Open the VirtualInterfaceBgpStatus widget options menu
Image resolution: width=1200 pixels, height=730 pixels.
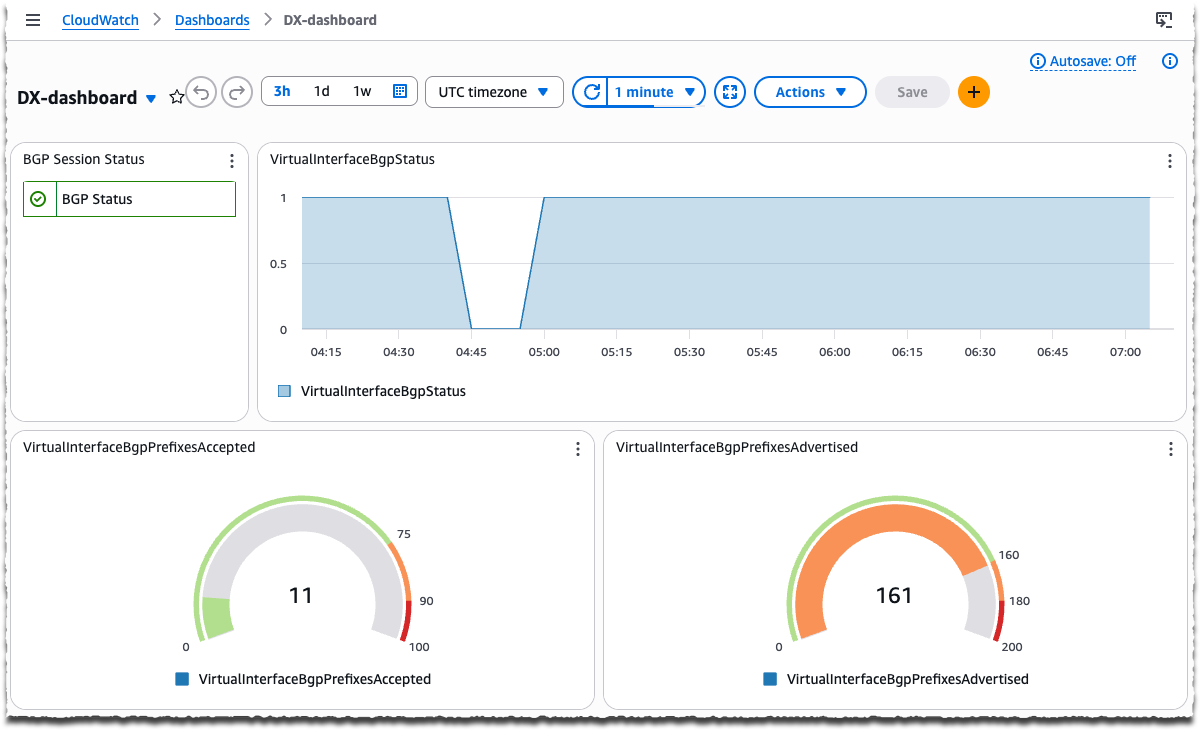tap(1169, 160)
